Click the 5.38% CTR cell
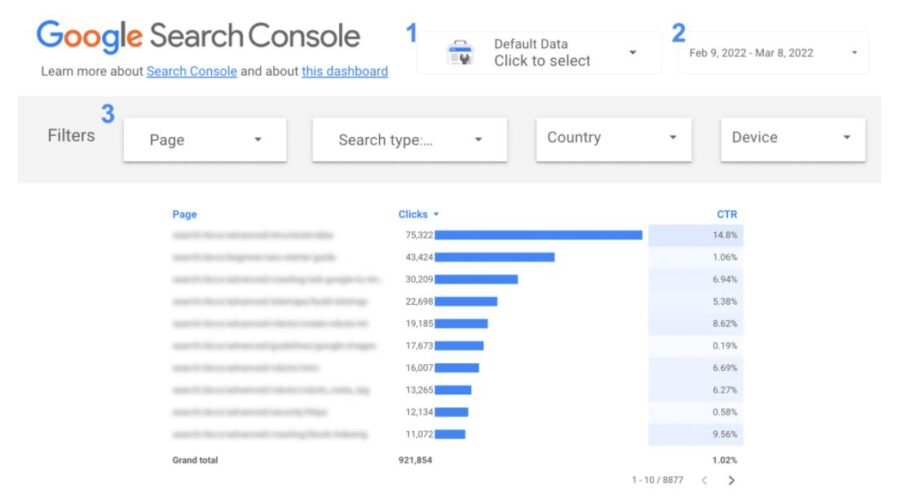Viewport: 900px width, 497px height. coord(696,301)
